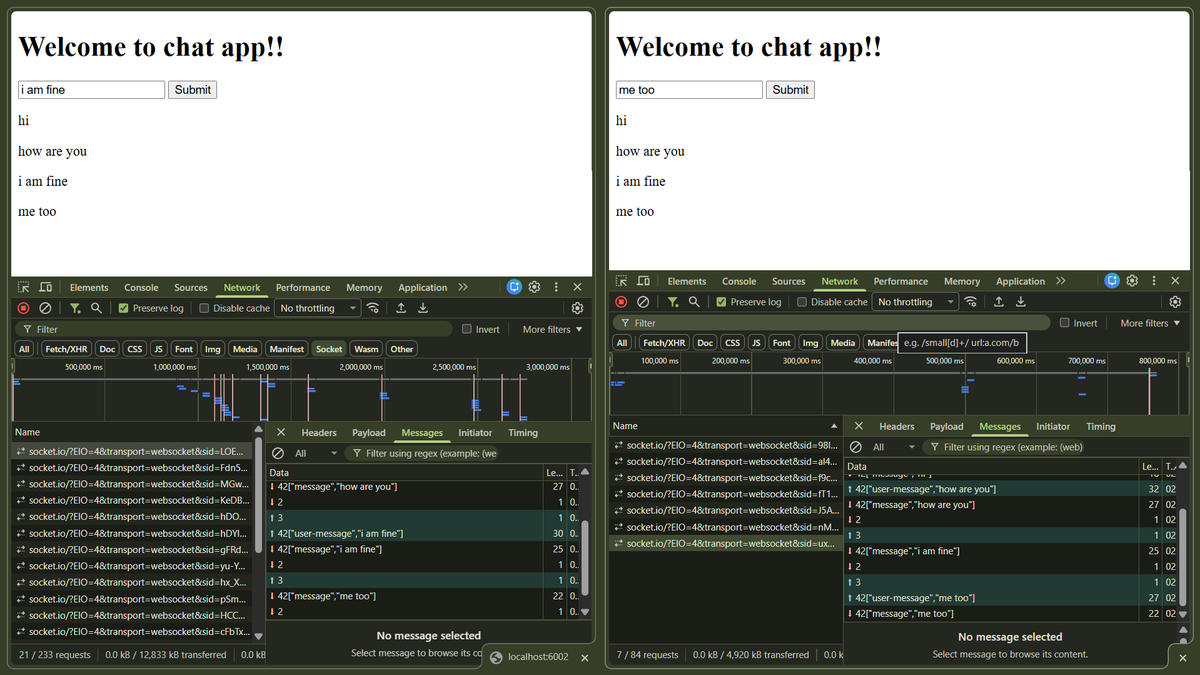Viewport: 1200px width, 675px height.
Task: Open DevTools settings gear in left window tab bar
Action: pyautogui.click(x=535, y=287)
